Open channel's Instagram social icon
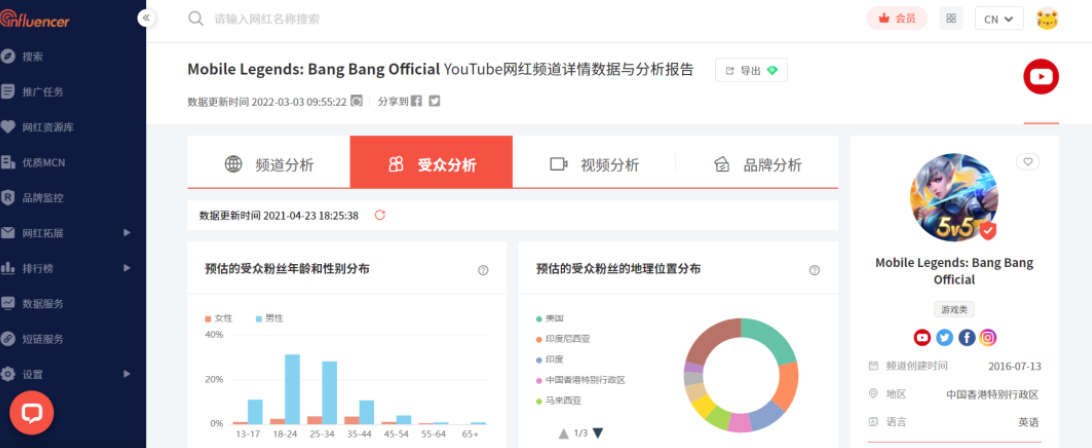 tap(988, 338)
